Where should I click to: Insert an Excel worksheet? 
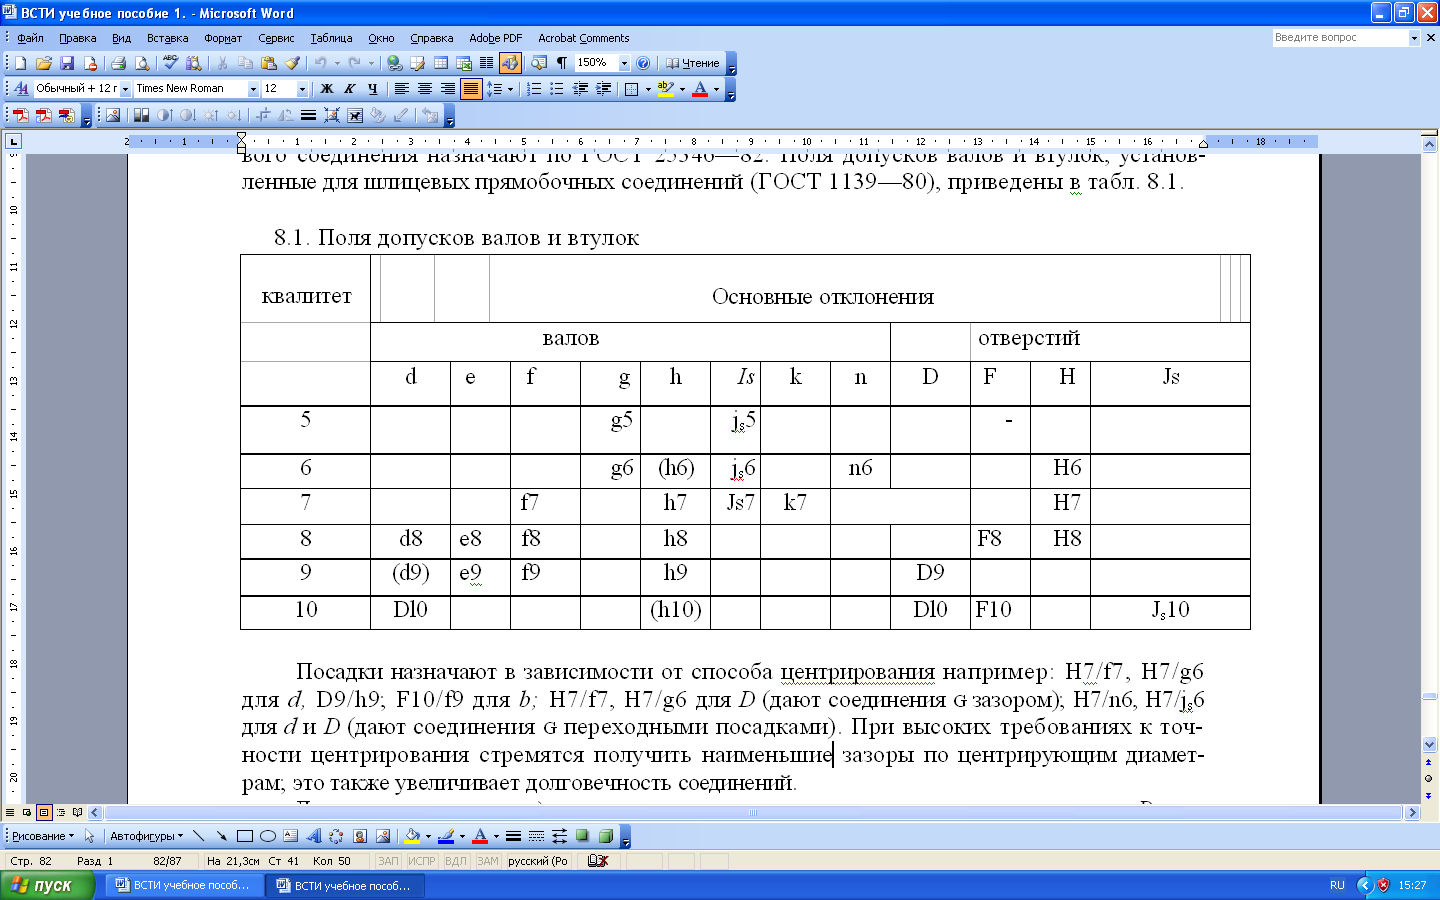click(x=464, y=63)
